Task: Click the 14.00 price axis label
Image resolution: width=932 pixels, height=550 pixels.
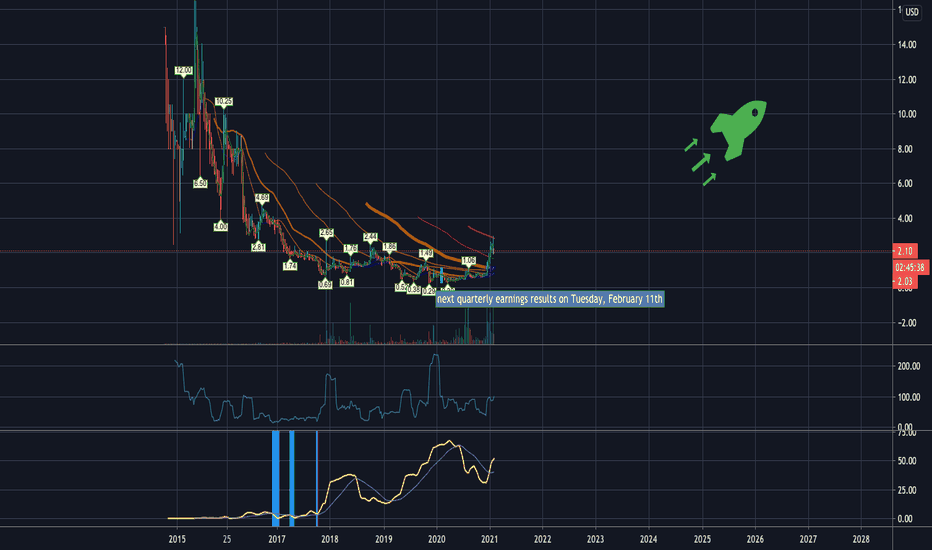Action: point(907,45)
